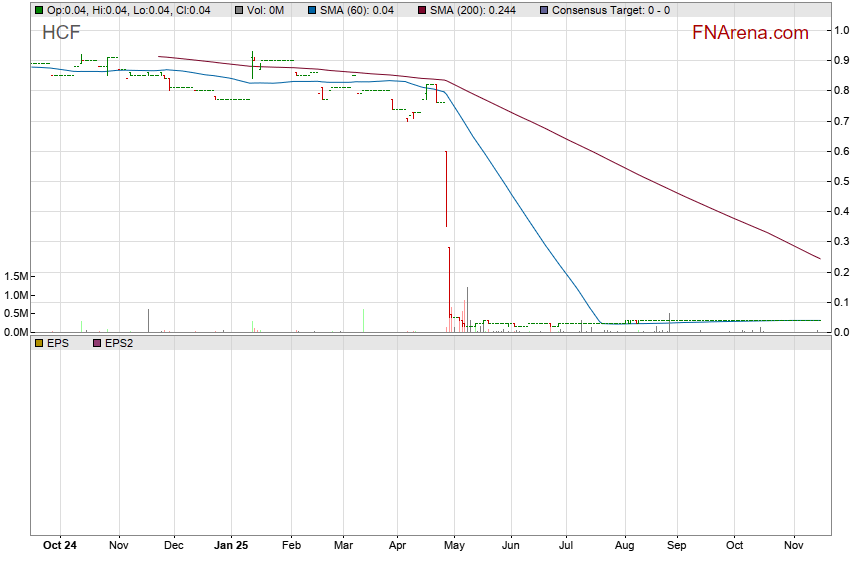The image size is (859, 566).
Task: Click the maroon SMA (200) legend swatch
Action: pyautogui.click(x=421, y=10)
